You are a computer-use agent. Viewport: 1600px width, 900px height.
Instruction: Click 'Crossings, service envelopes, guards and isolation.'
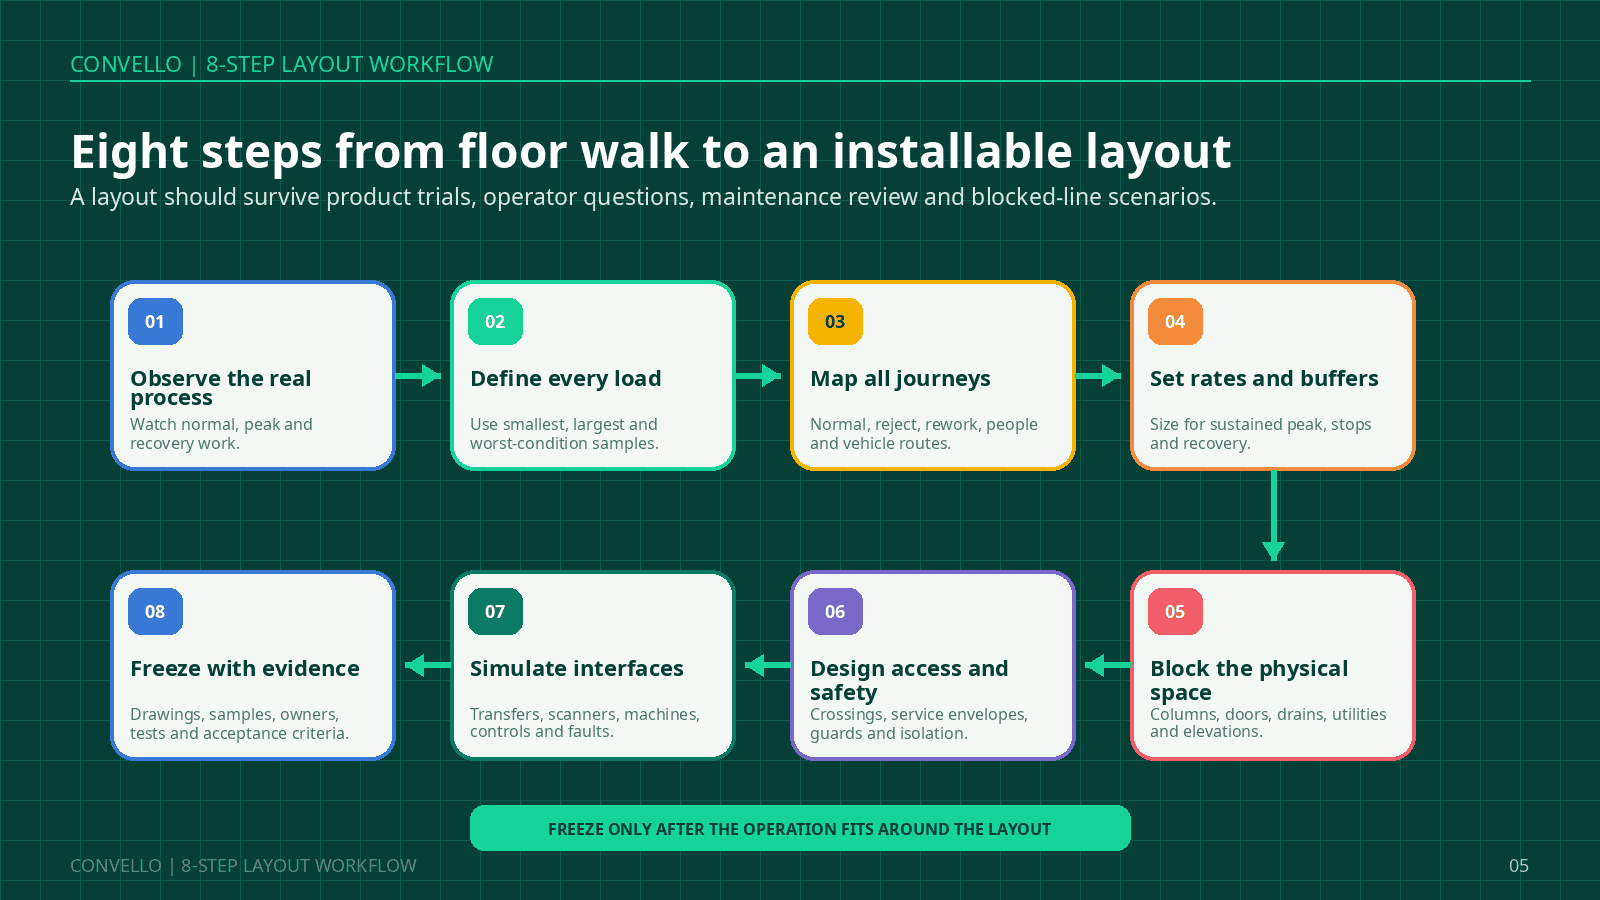(919, 724)
